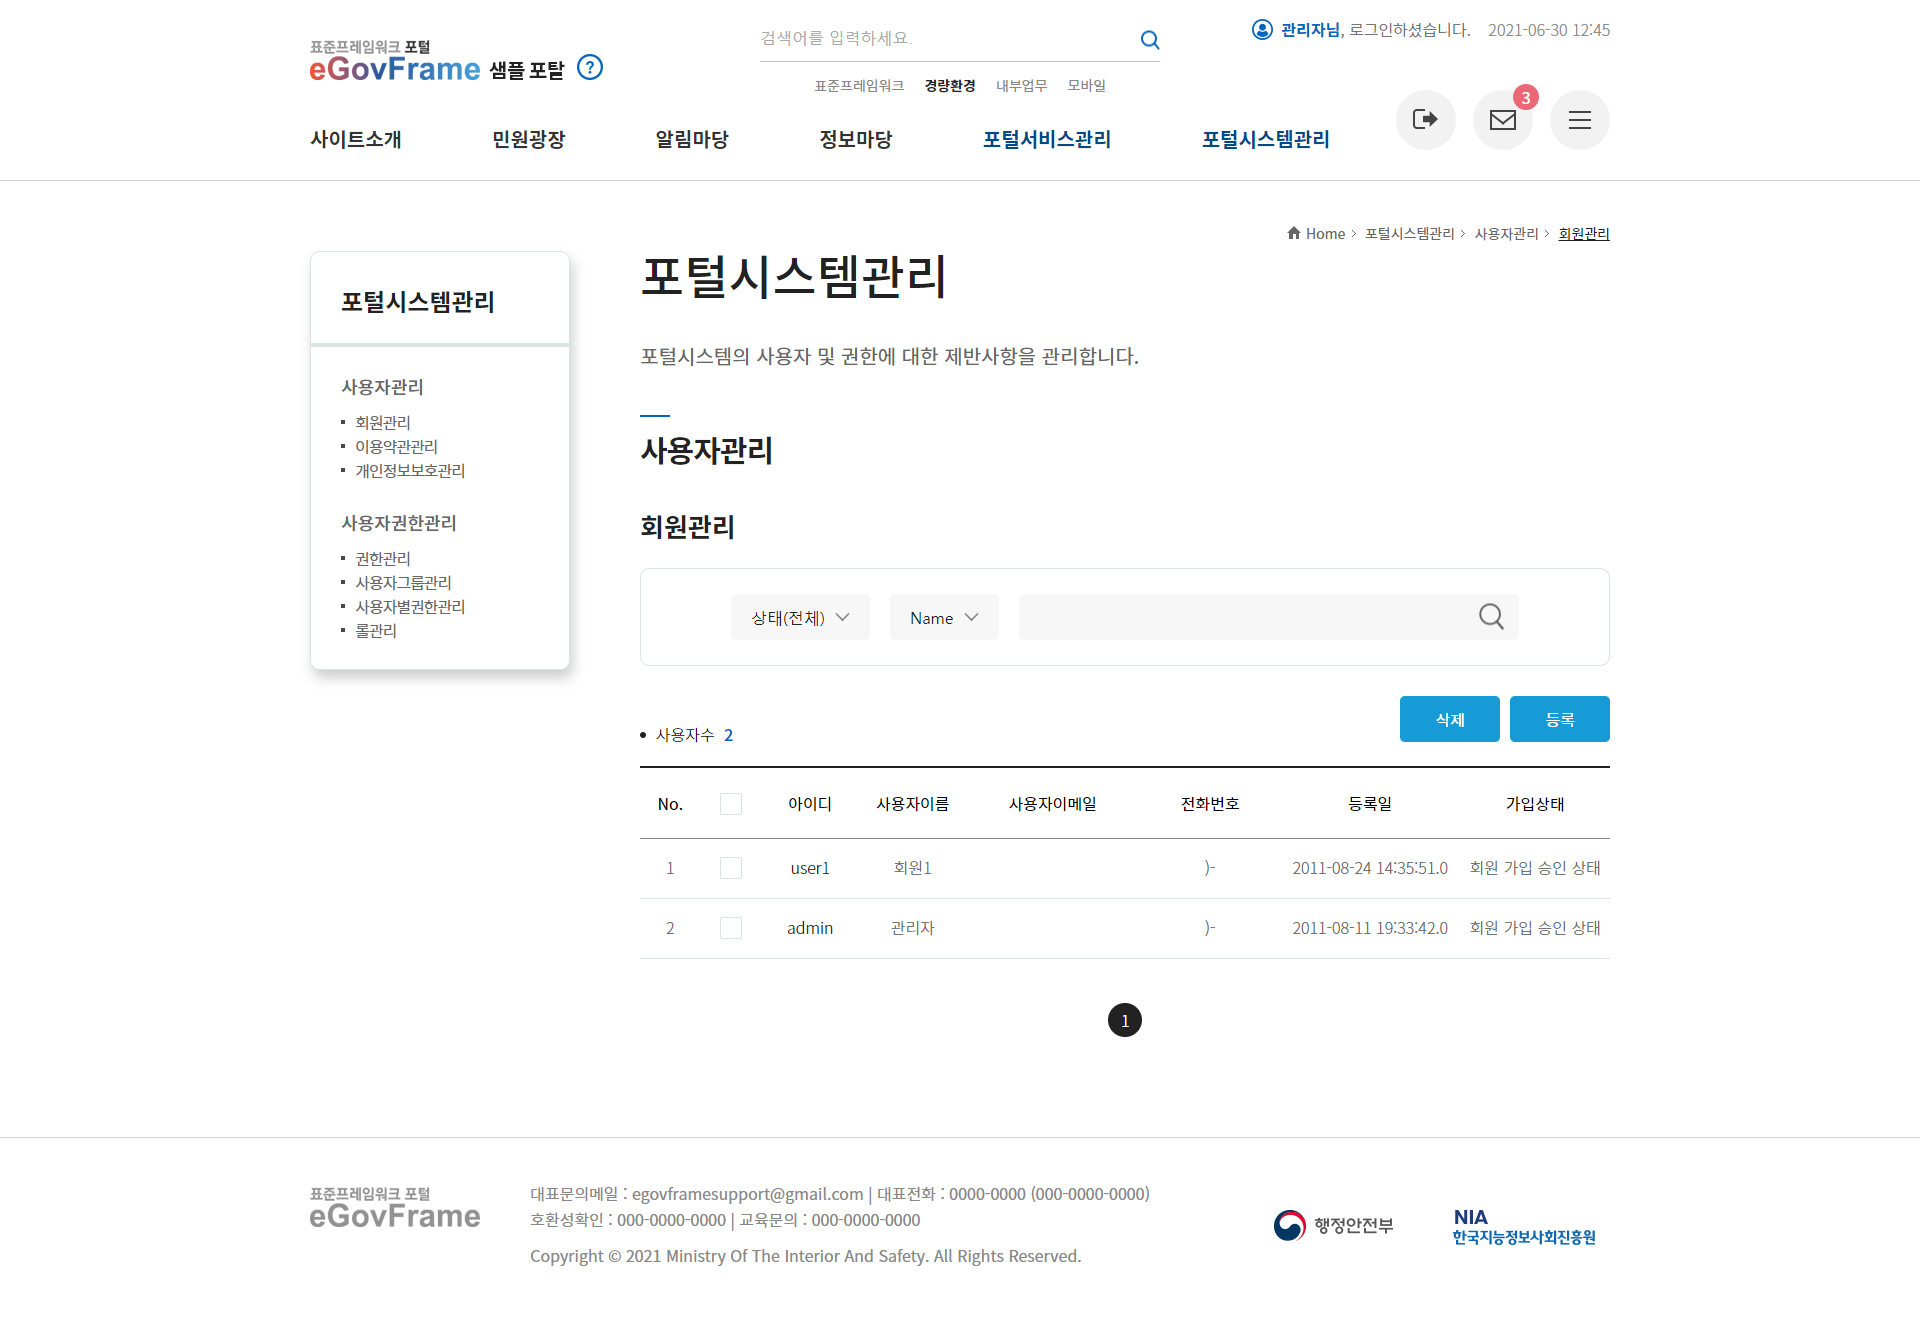
Task: Click the eGovFrame logo in header
Action: (395, 68)
